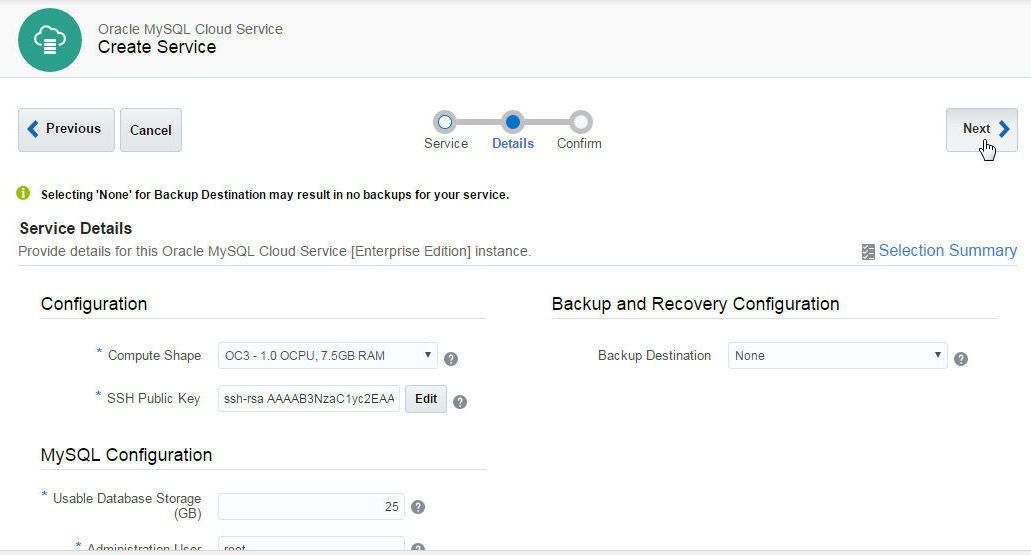1031x555 pixels.
Task: Click the 'Service Details' heading text
Action: [x=76, y=228]
